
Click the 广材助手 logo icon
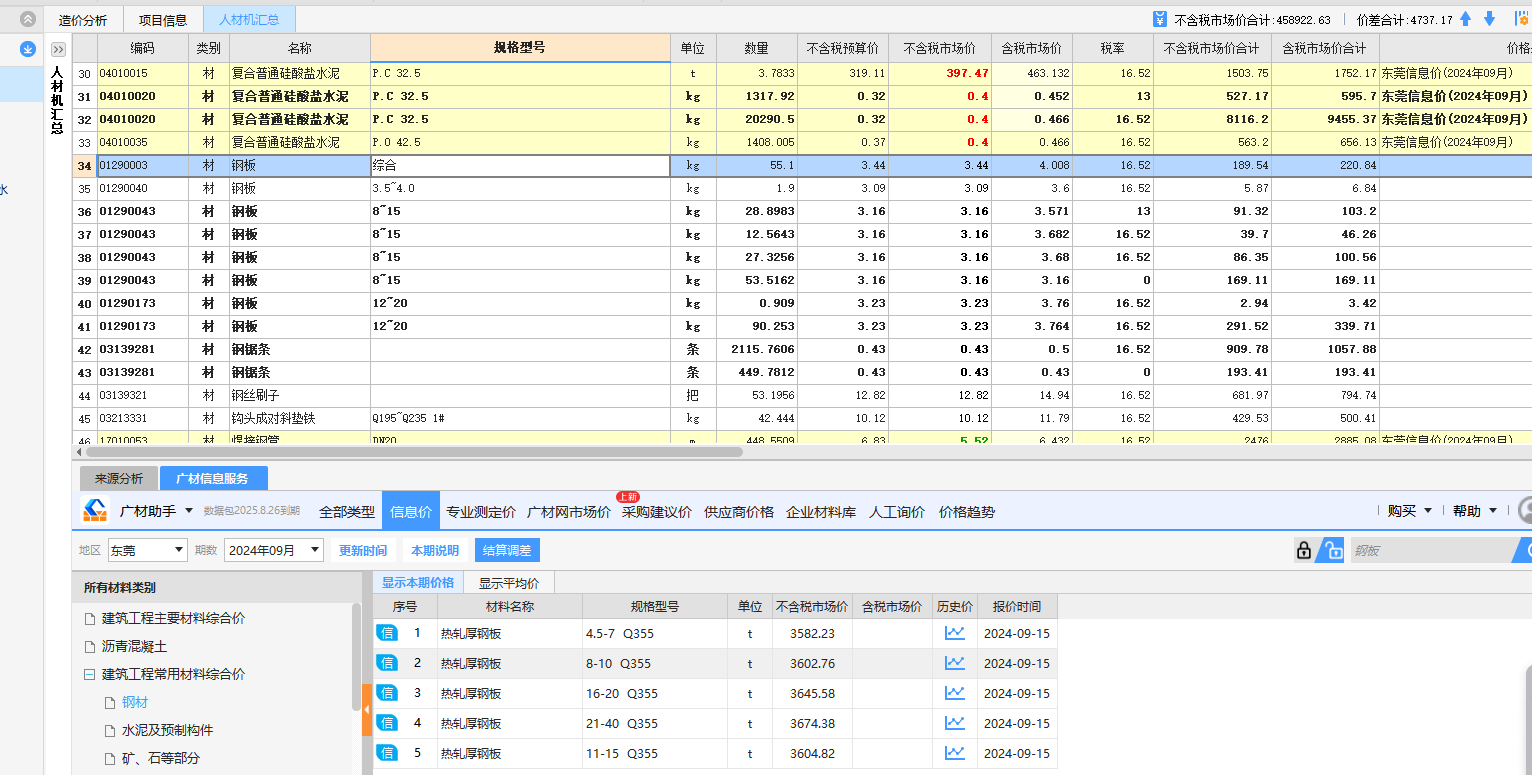(x=95, y=511)
